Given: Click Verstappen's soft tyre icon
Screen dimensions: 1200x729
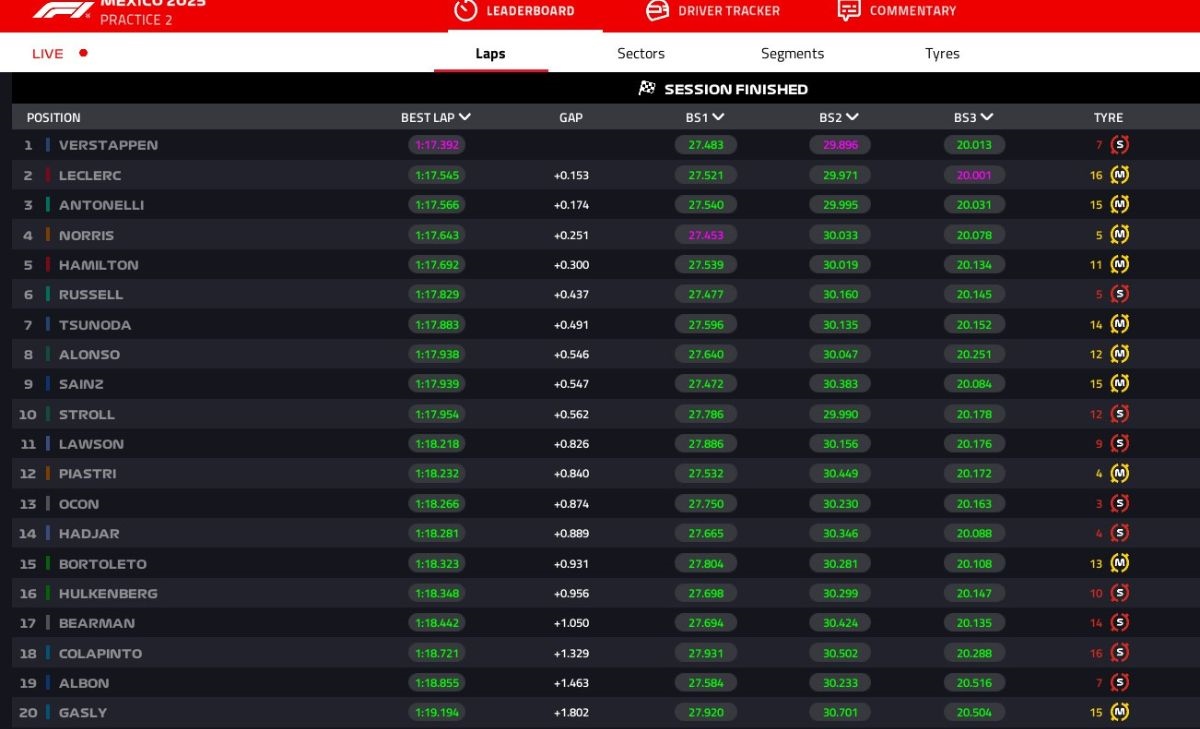Looking at the screenshot, I should (1120, 145).
